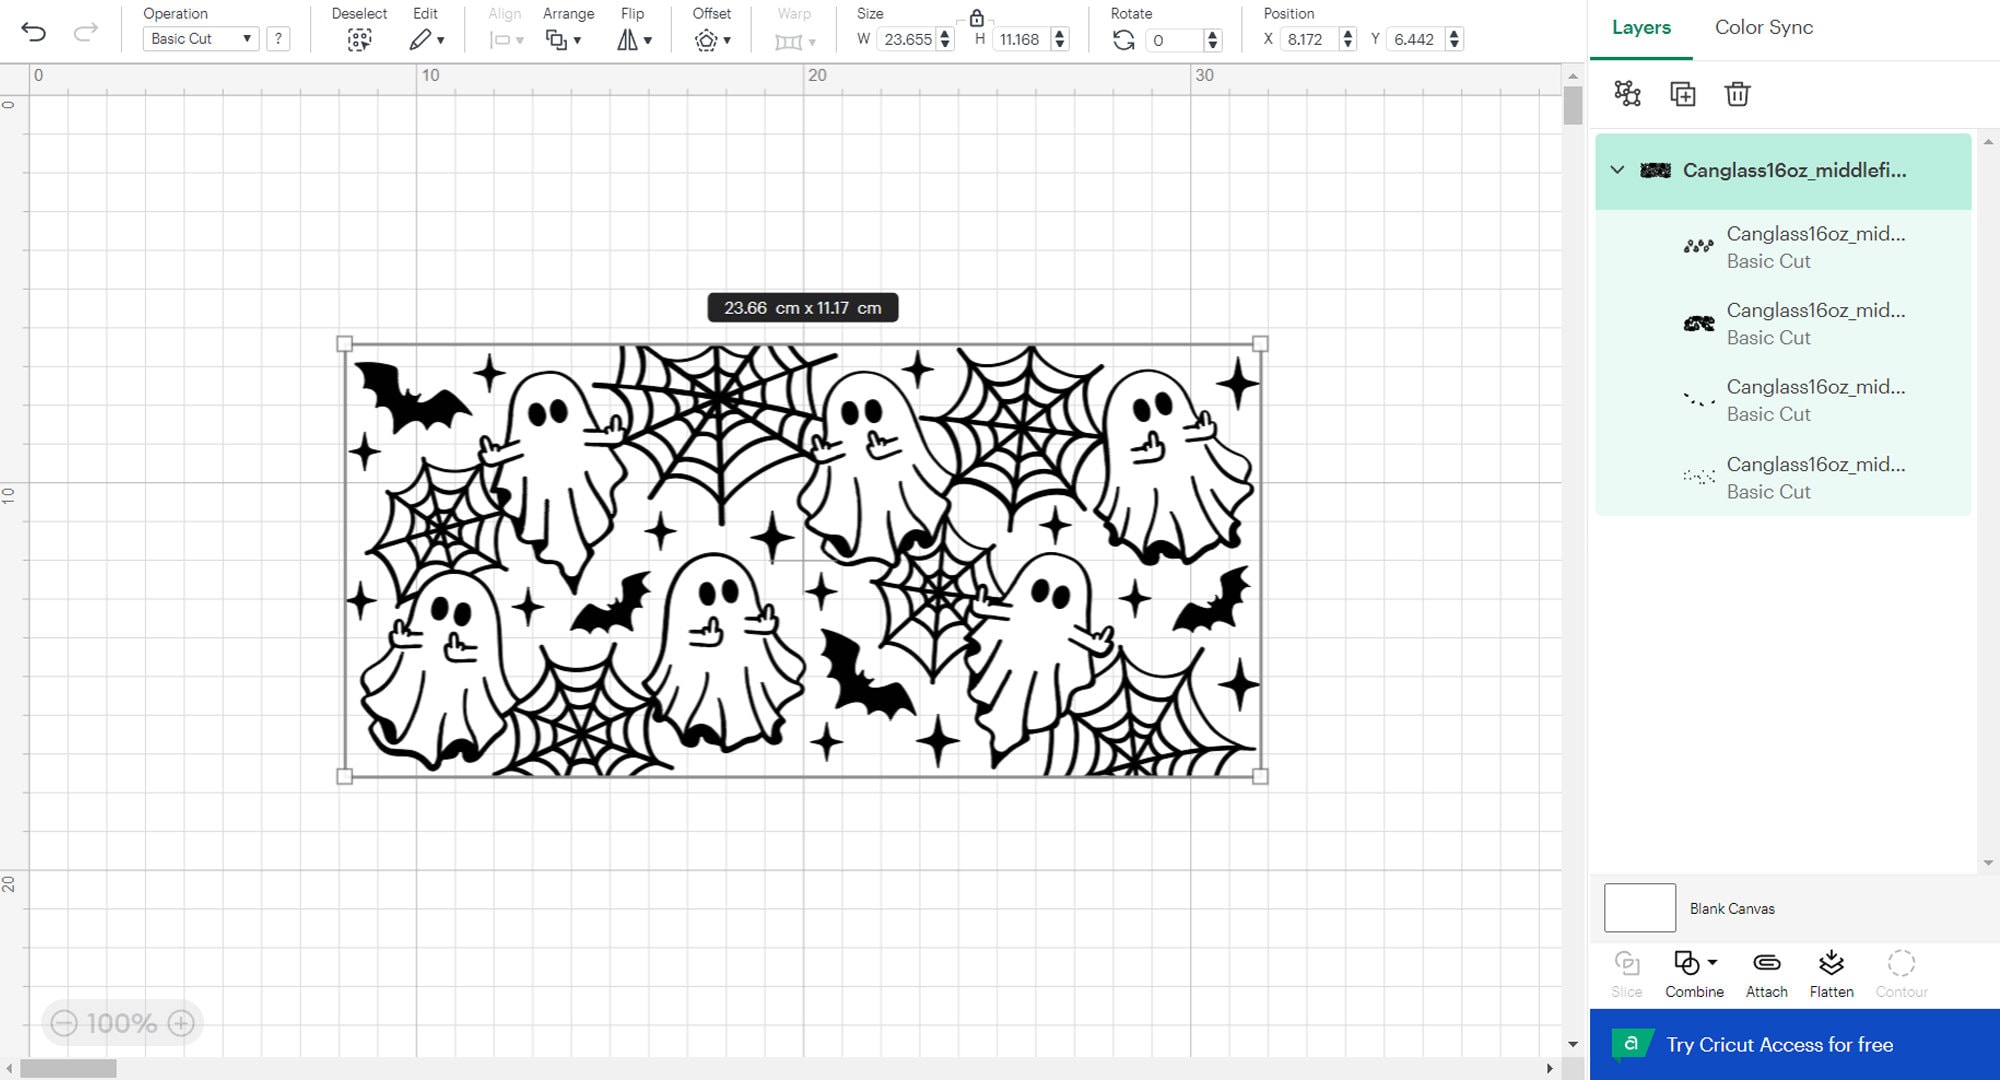This screenshot has width=2000, height=1080.
Task: Click the Rotate stepper arrows
Action: [1213, 40]
